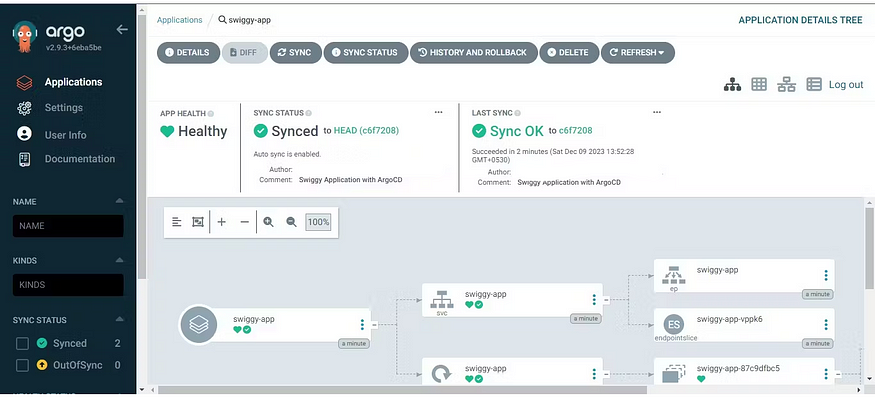Click the swiggy-app application root node icon

pos(198,324)
